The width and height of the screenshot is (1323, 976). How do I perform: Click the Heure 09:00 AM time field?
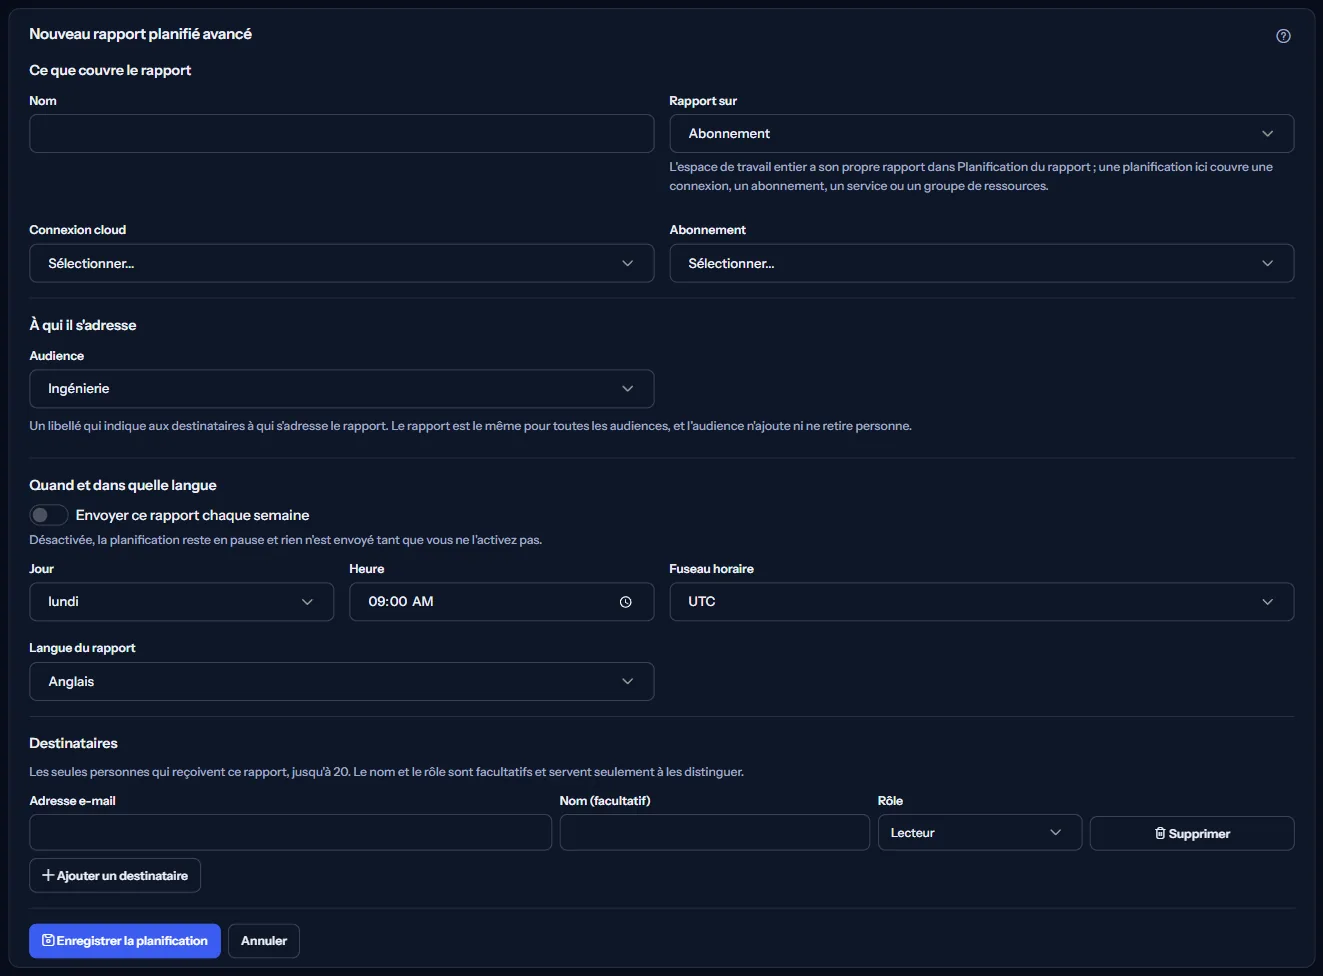pyautogui.click(x=501, y=602)
